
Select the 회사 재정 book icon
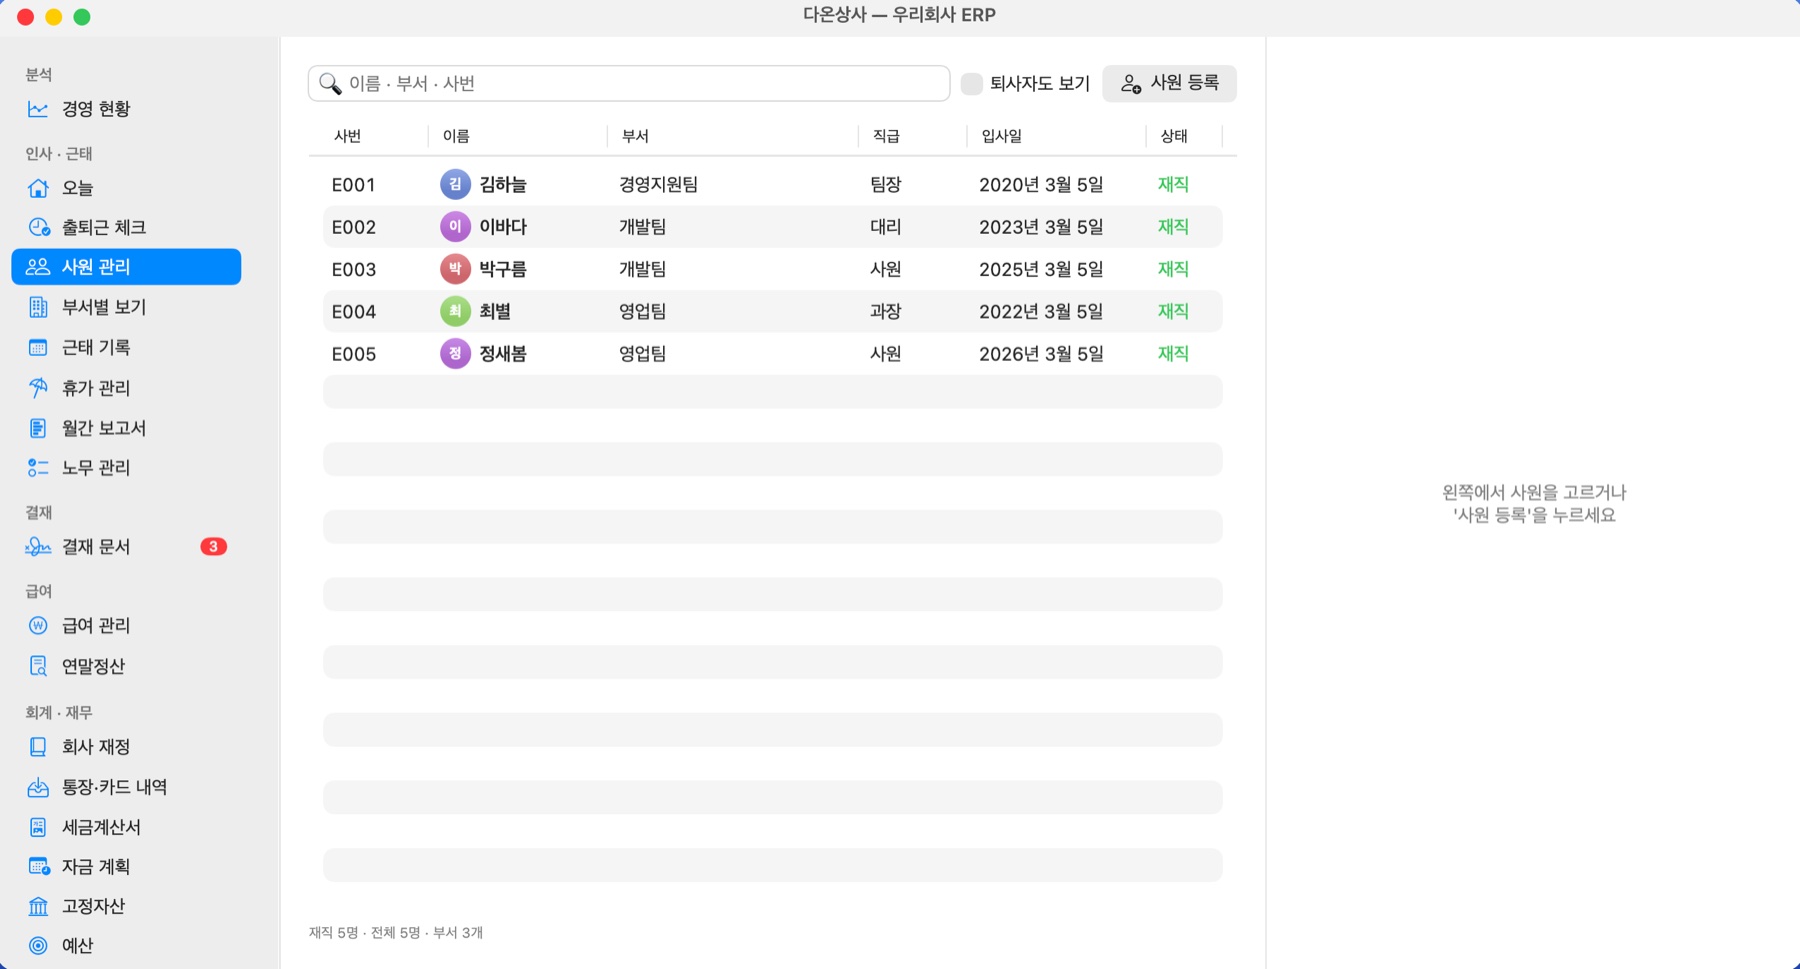coord(38,747)
